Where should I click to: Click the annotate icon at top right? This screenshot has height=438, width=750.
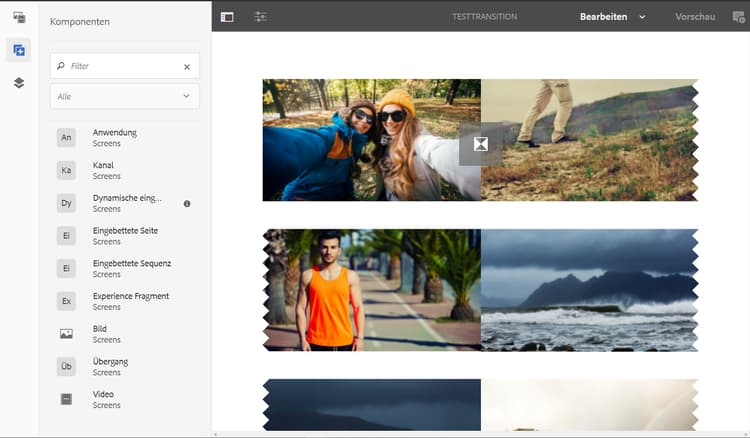point(739,17)
